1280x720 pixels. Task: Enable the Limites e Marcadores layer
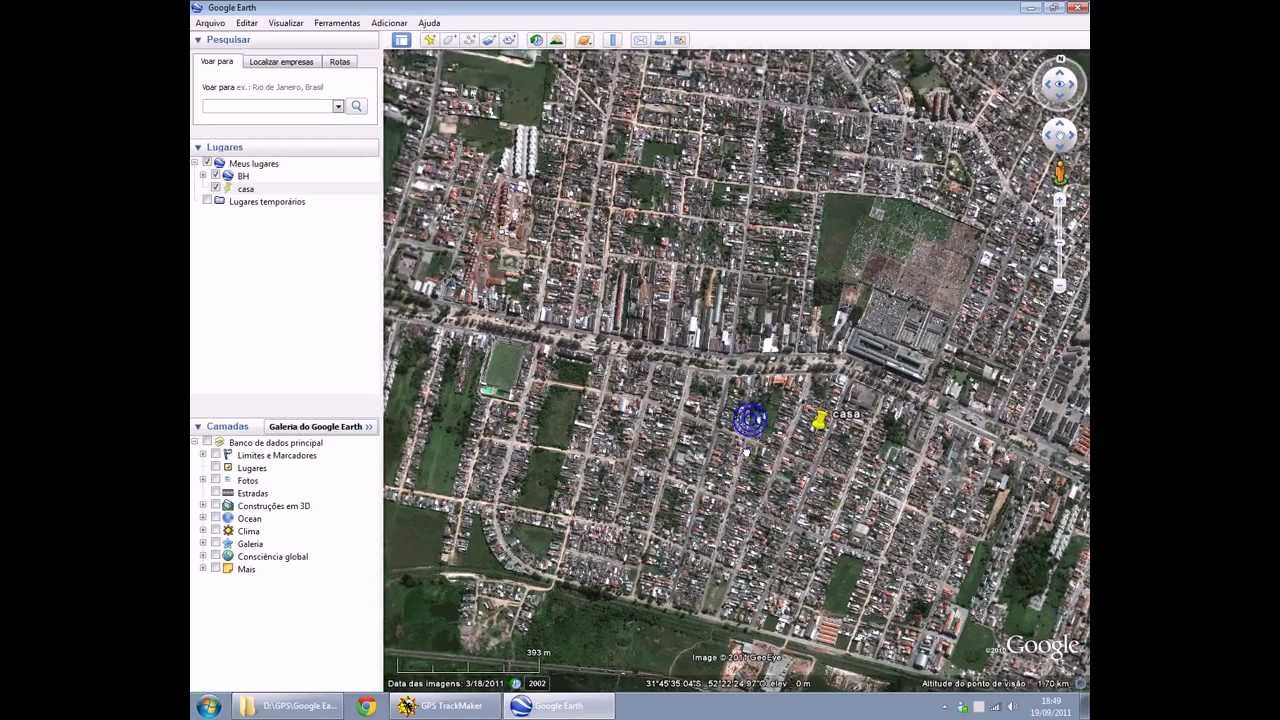(x=215, y=455)
